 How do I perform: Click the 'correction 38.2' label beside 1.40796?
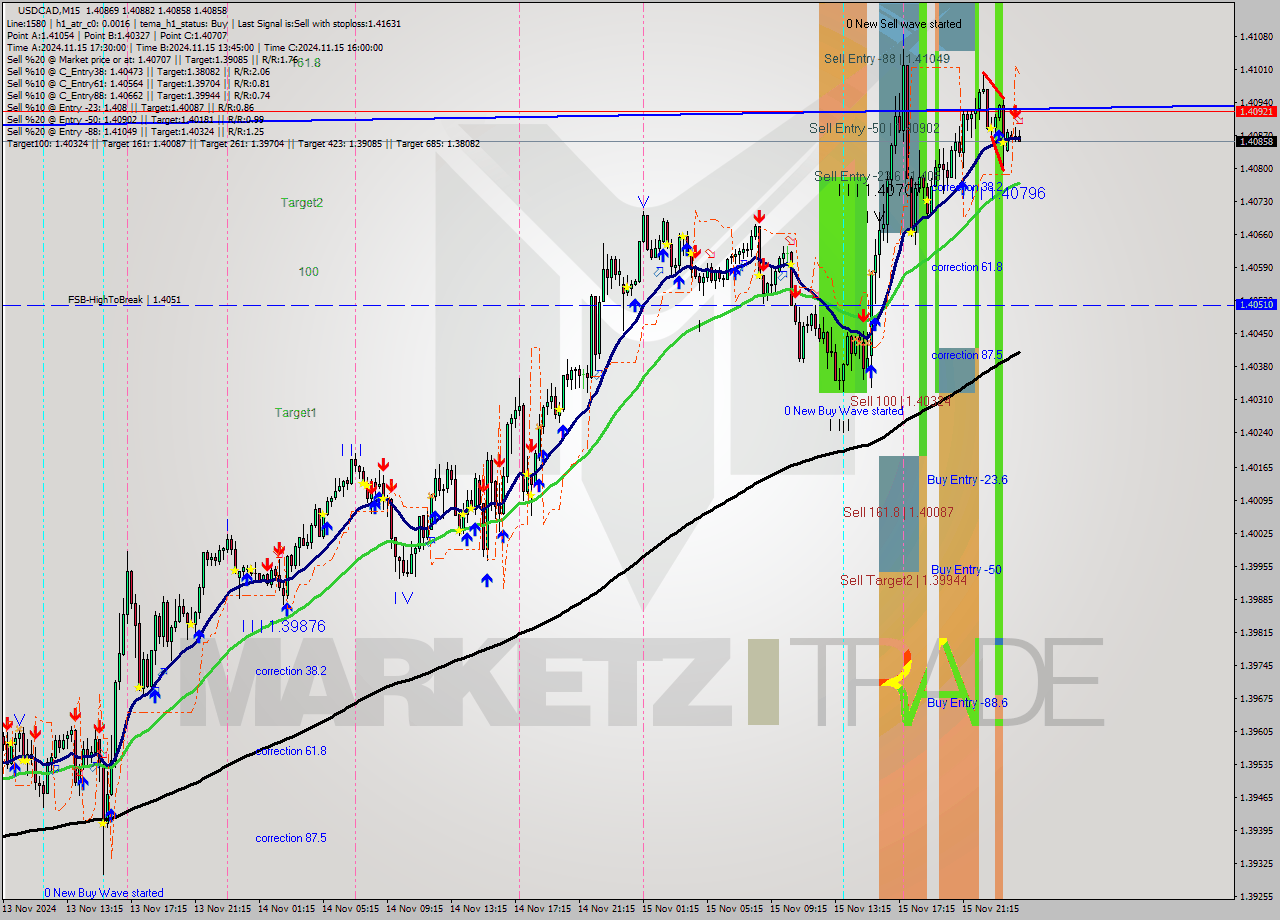click(967, 187)
